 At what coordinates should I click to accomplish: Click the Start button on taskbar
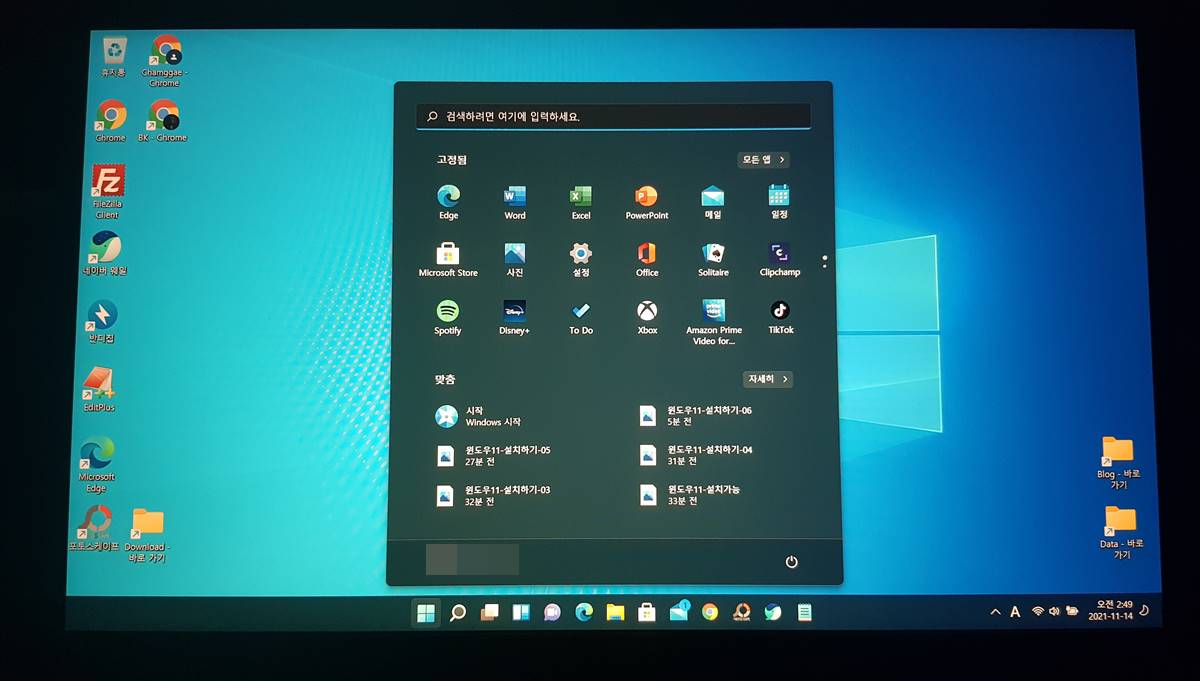tap(426, 613)
